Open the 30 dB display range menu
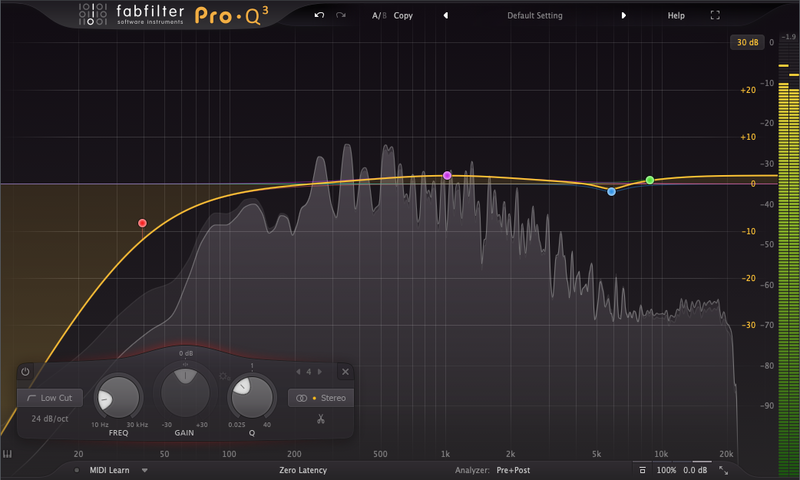This screenshot has width=800, height=480. [747, 42]
